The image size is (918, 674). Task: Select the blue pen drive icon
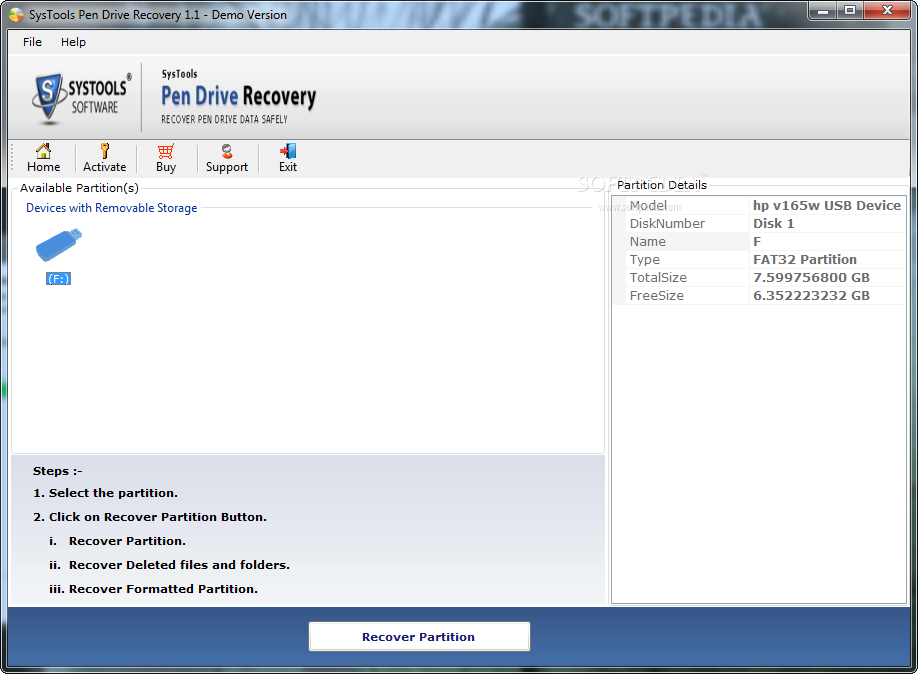tap(59, 245)
